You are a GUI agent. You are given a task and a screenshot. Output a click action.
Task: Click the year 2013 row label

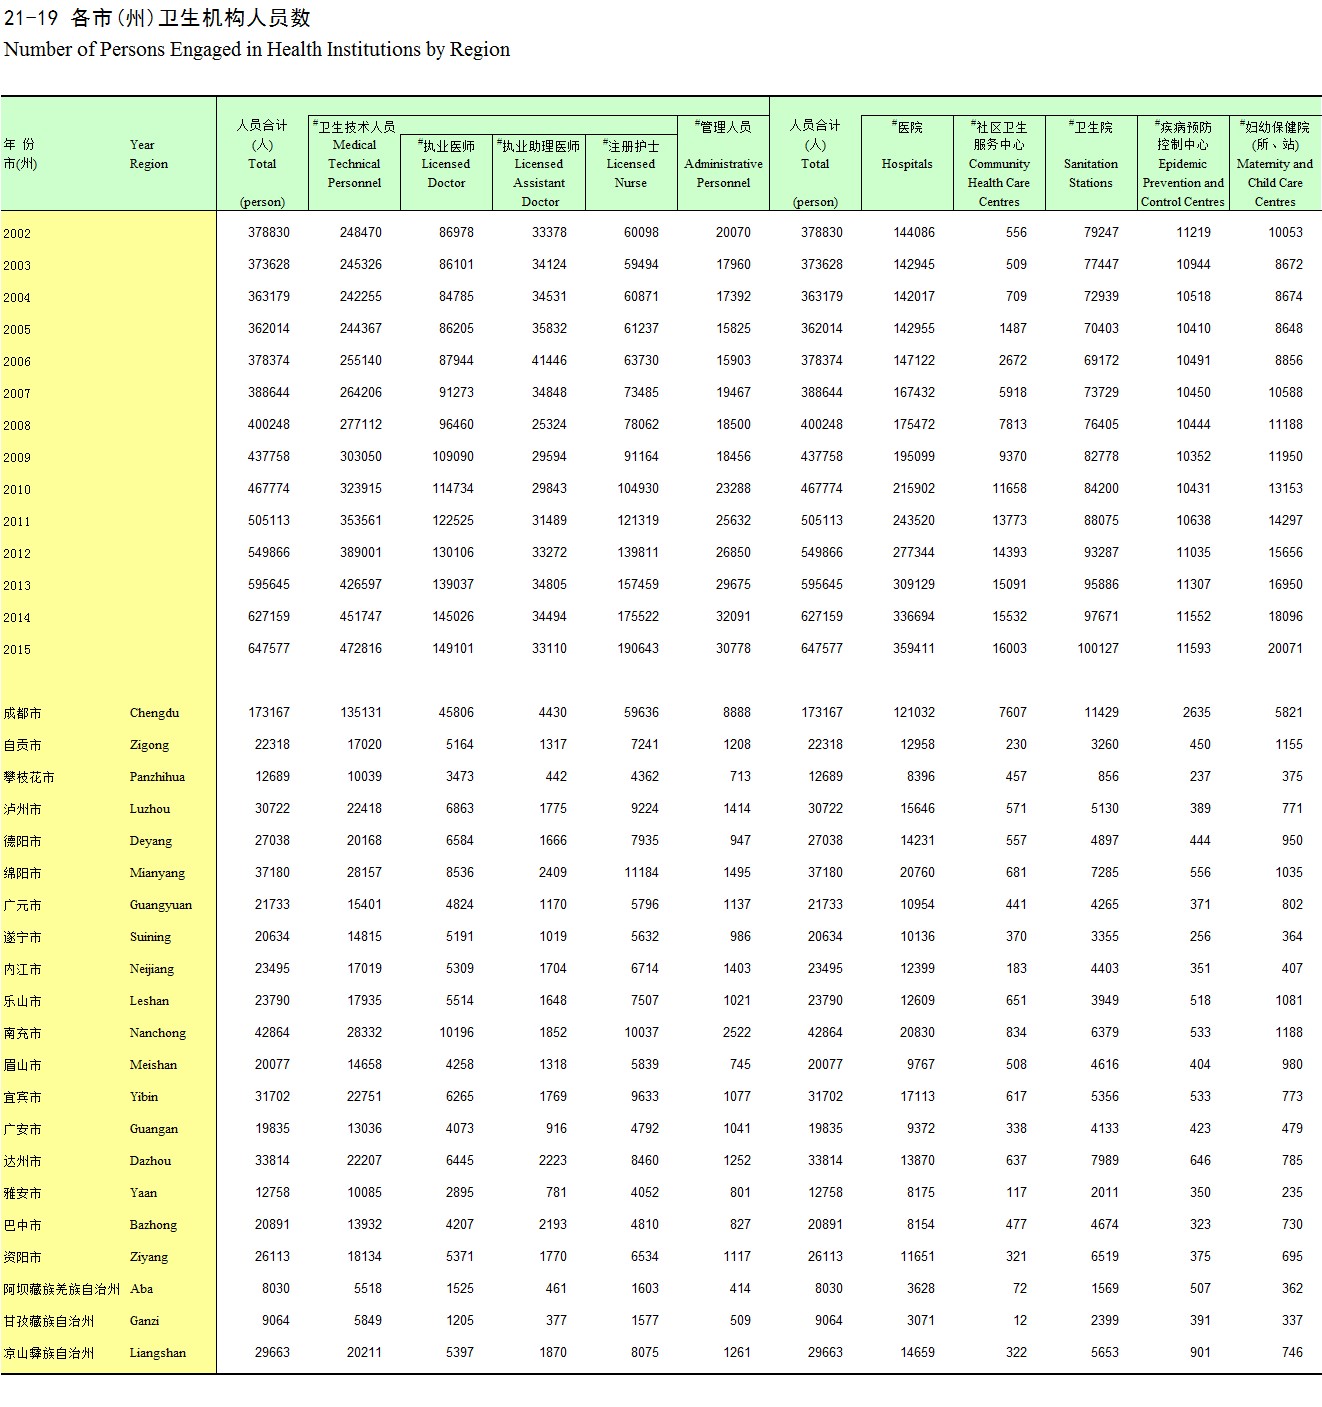(x=17, y=586)
